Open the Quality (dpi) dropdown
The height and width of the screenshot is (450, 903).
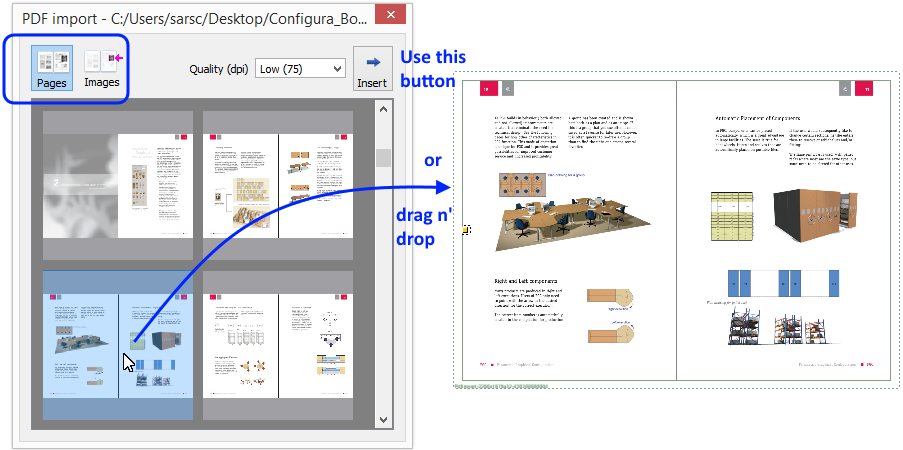[300, 69]
